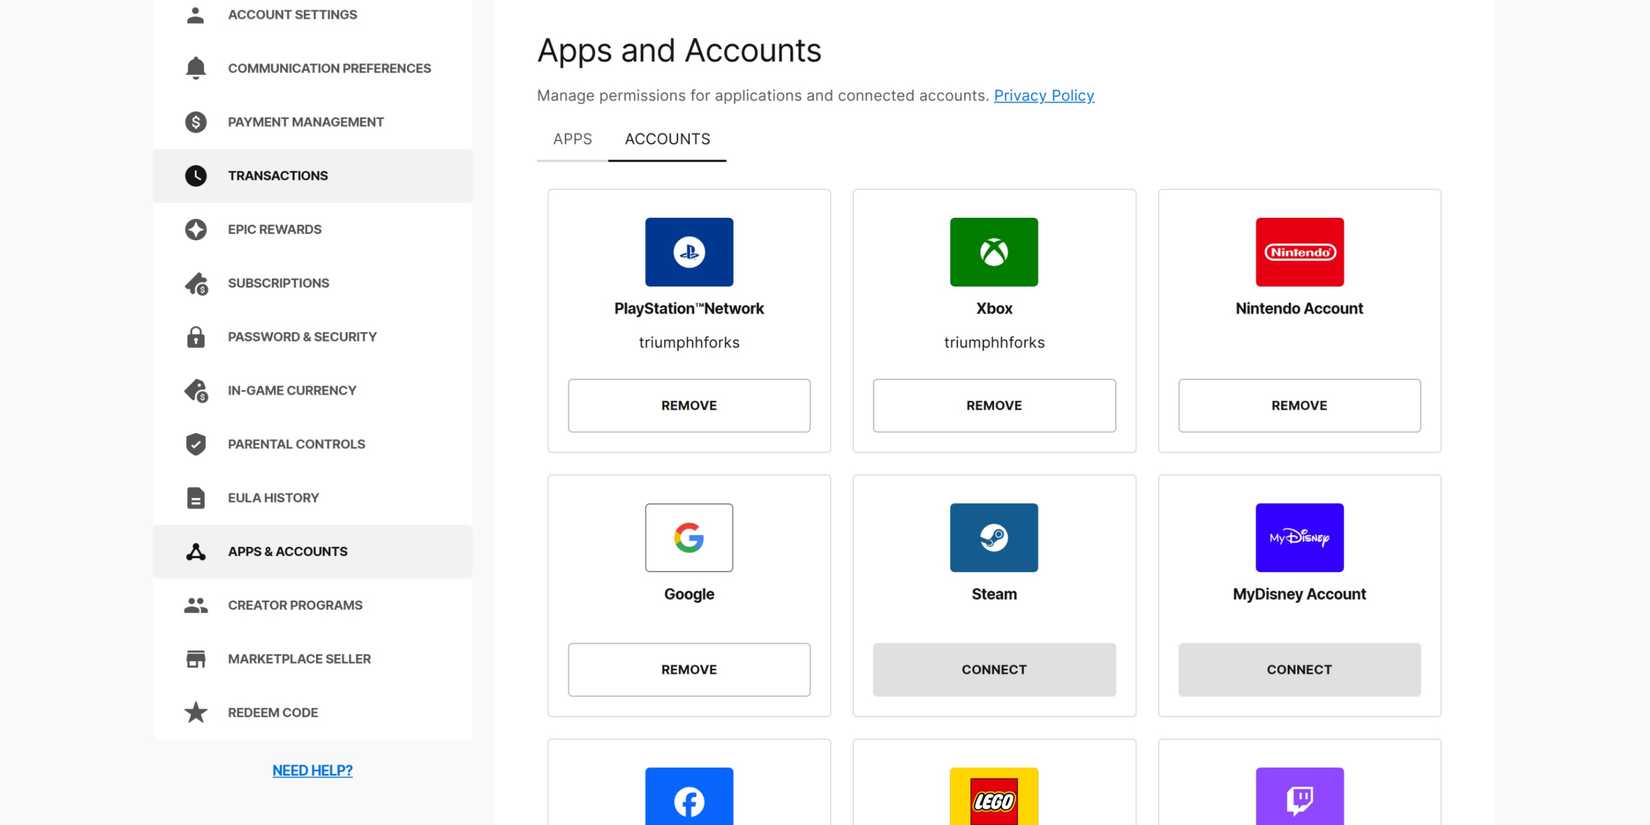Click the red Nintendo logo icon
Screen dimensions: 1650x825
tap(1299, 252)
